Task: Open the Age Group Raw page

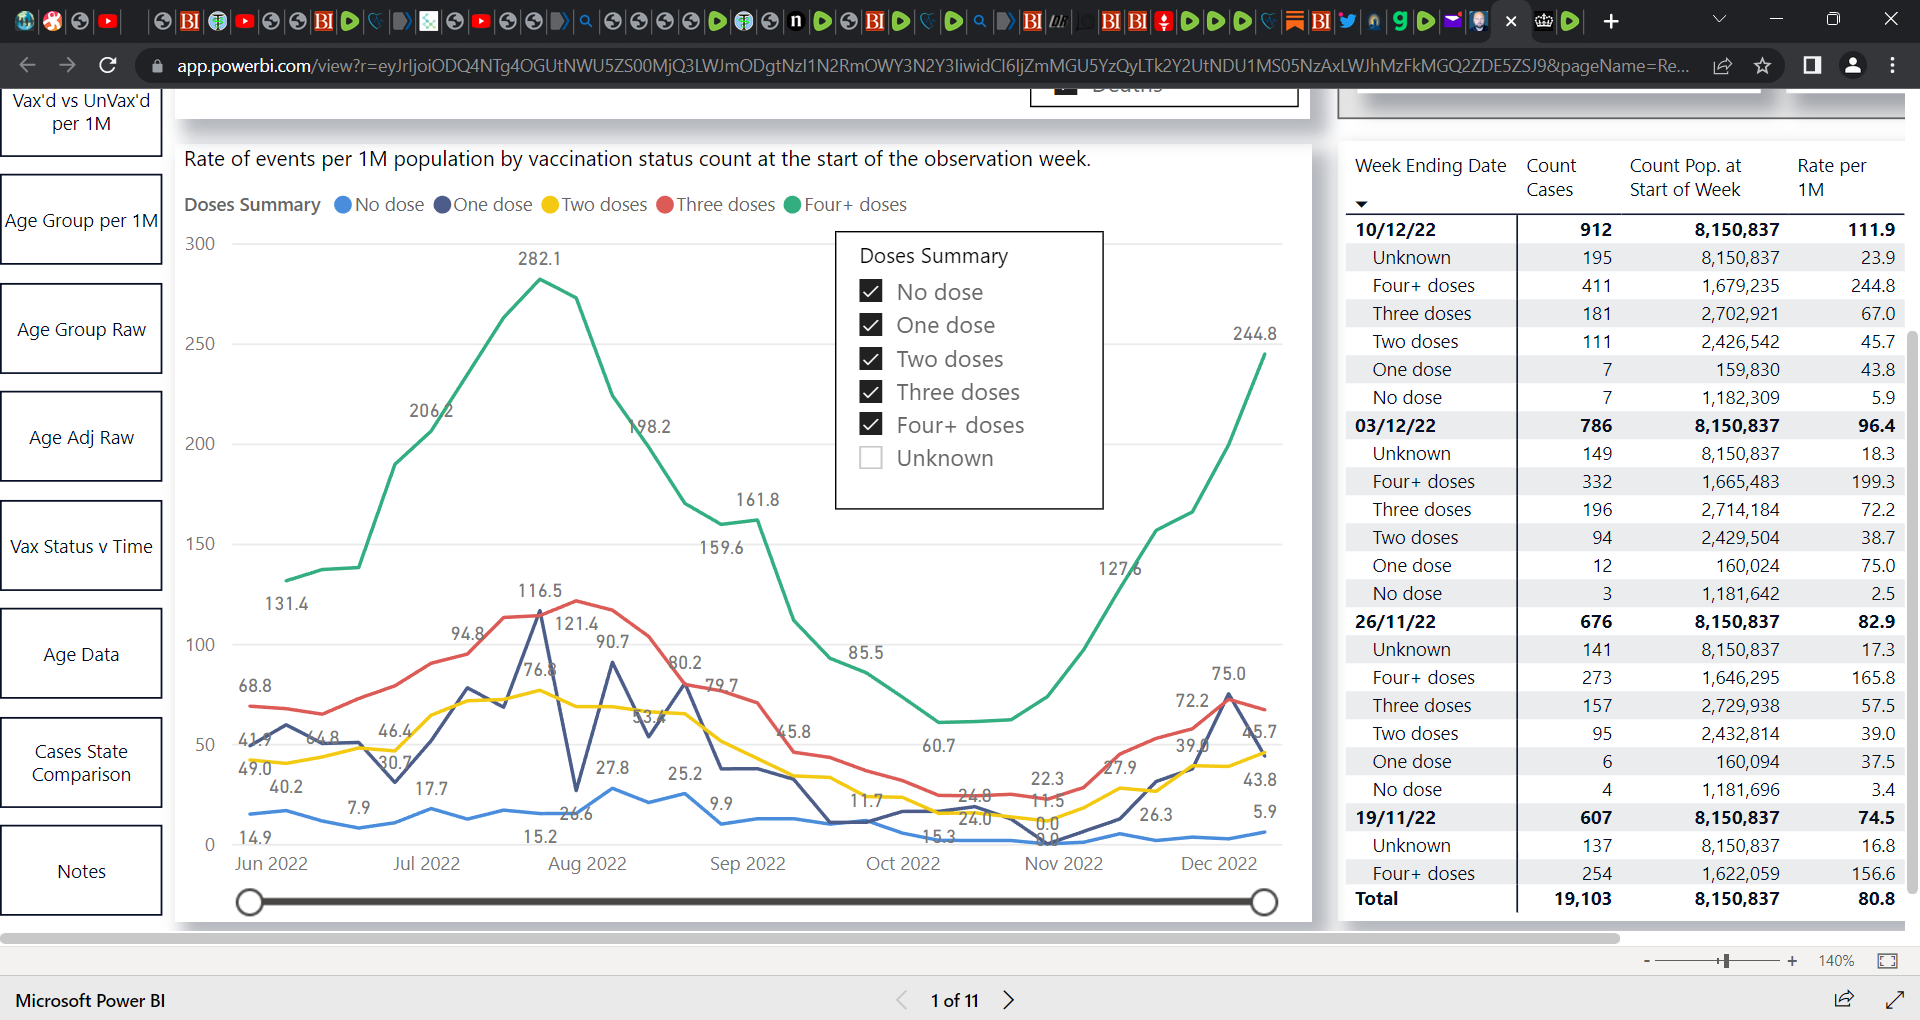Action: tap(81, 329)
